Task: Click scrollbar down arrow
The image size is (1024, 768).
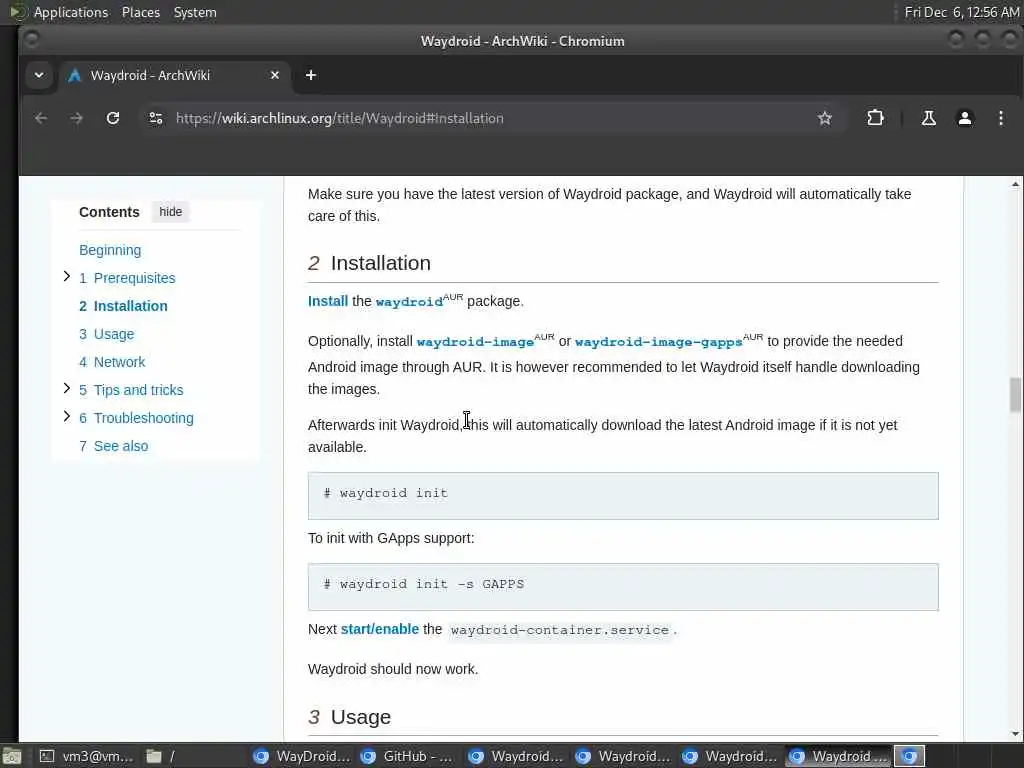Action: pyautogui.click(x=1015, y=734)
